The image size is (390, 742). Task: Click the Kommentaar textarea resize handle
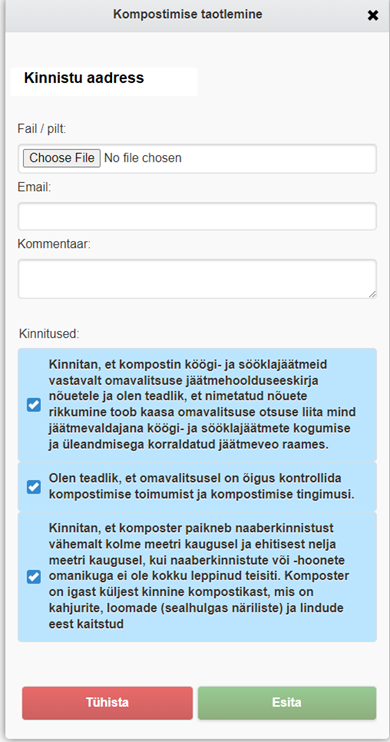point(372,294)
